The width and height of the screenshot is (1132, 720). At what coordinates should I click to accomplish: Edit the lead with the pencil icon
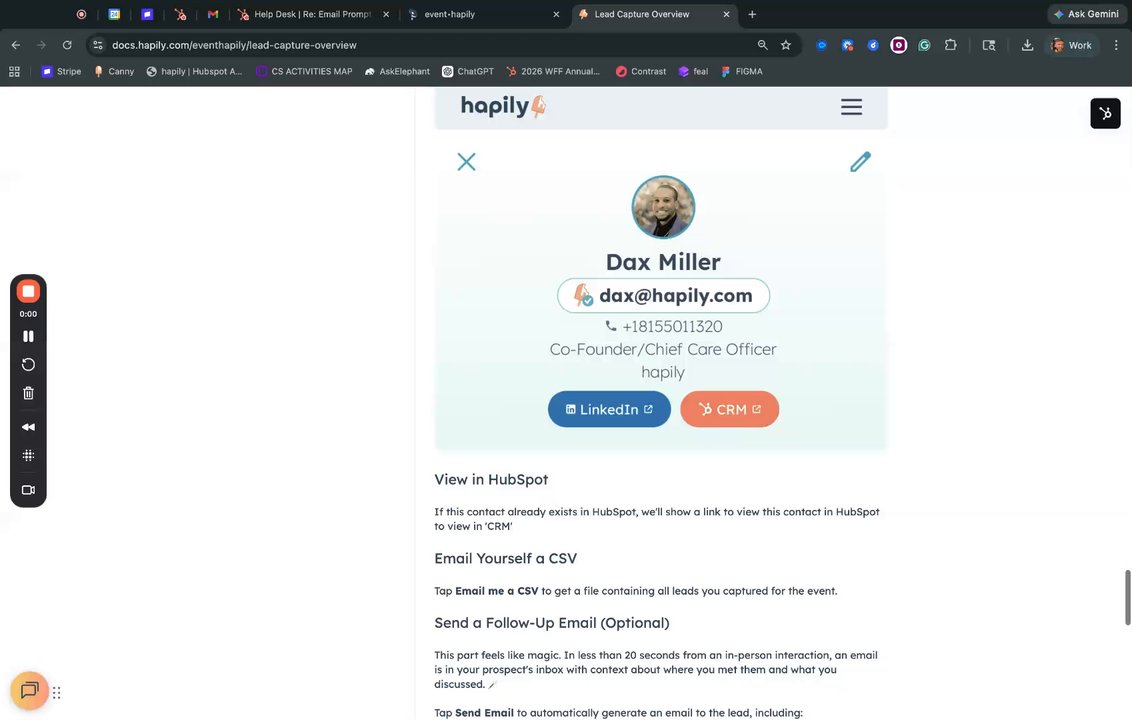(860, 162)
